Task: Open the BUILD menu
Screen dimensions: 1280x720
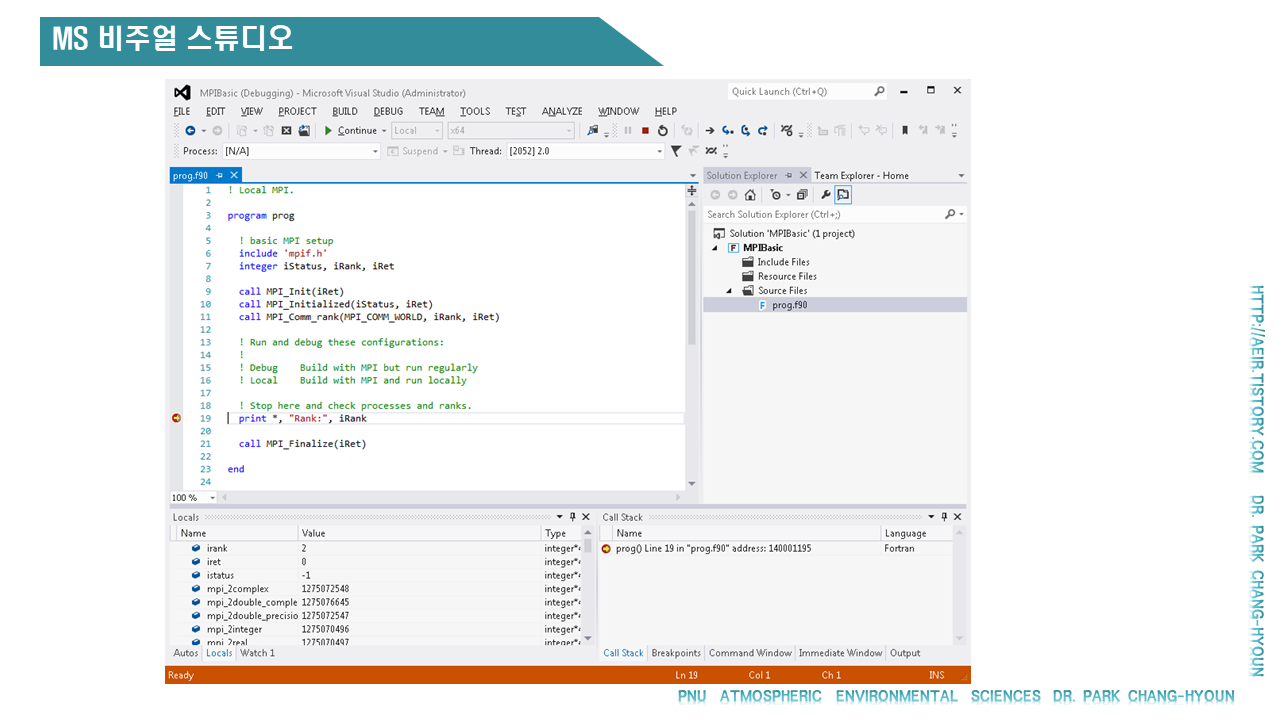Action: 345,111
